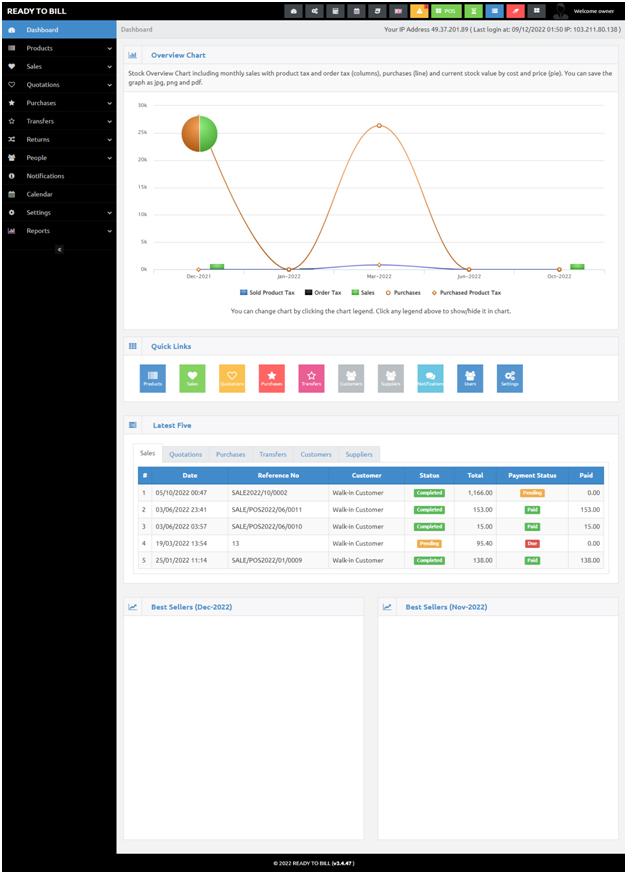
Task: Click the green Sales bar at Oct-2022
Action: [577, 266]
